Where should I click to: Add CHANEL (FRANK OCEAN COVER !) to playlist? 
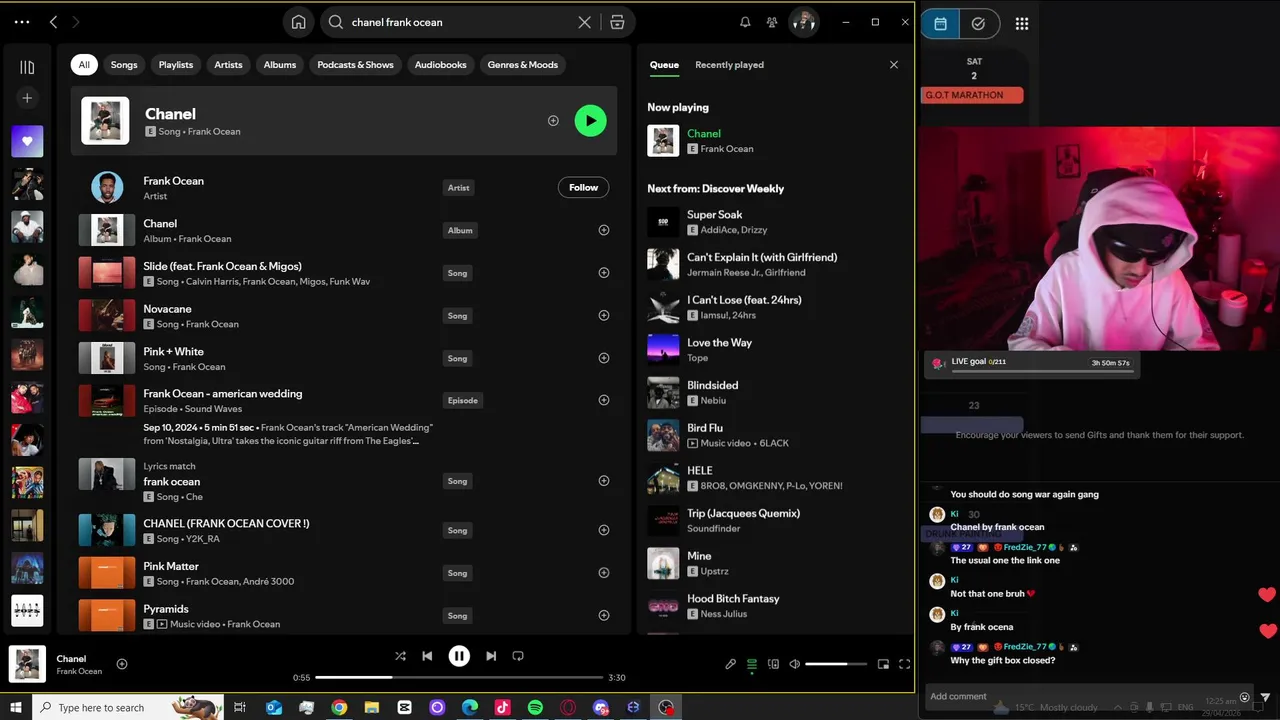pyautogui.click(x=604, y=530)
